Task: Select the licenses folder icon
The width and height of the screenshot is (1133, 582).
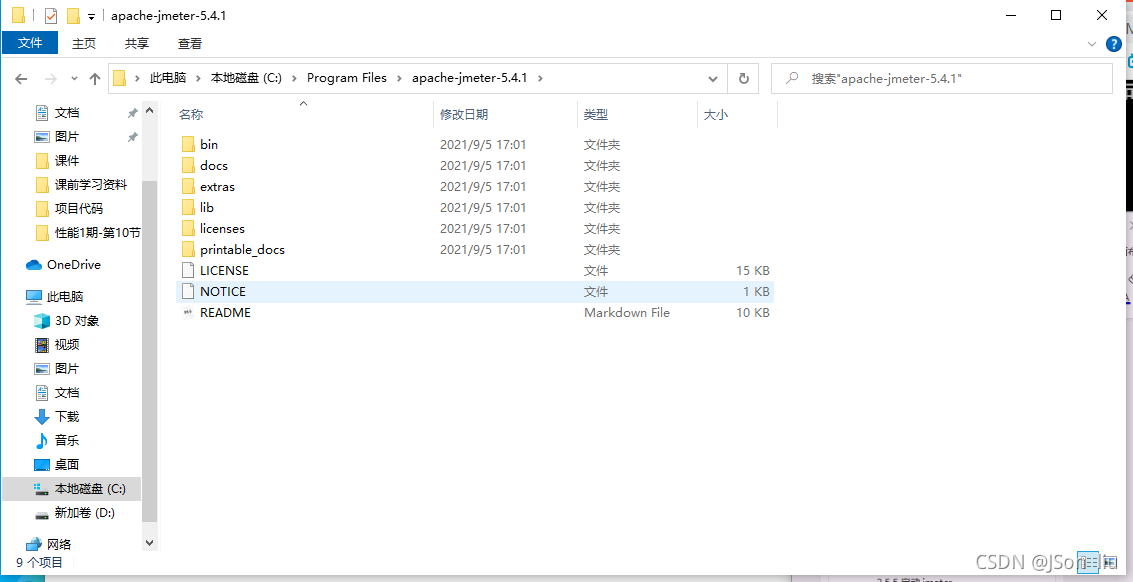Action: coord(188,228)
